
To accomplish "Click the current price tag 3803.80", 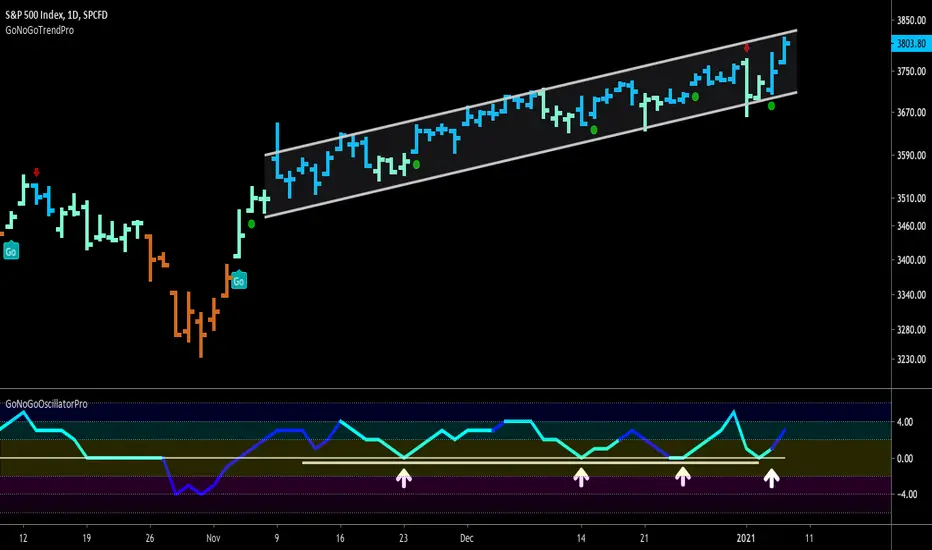I will pos(911,43).
